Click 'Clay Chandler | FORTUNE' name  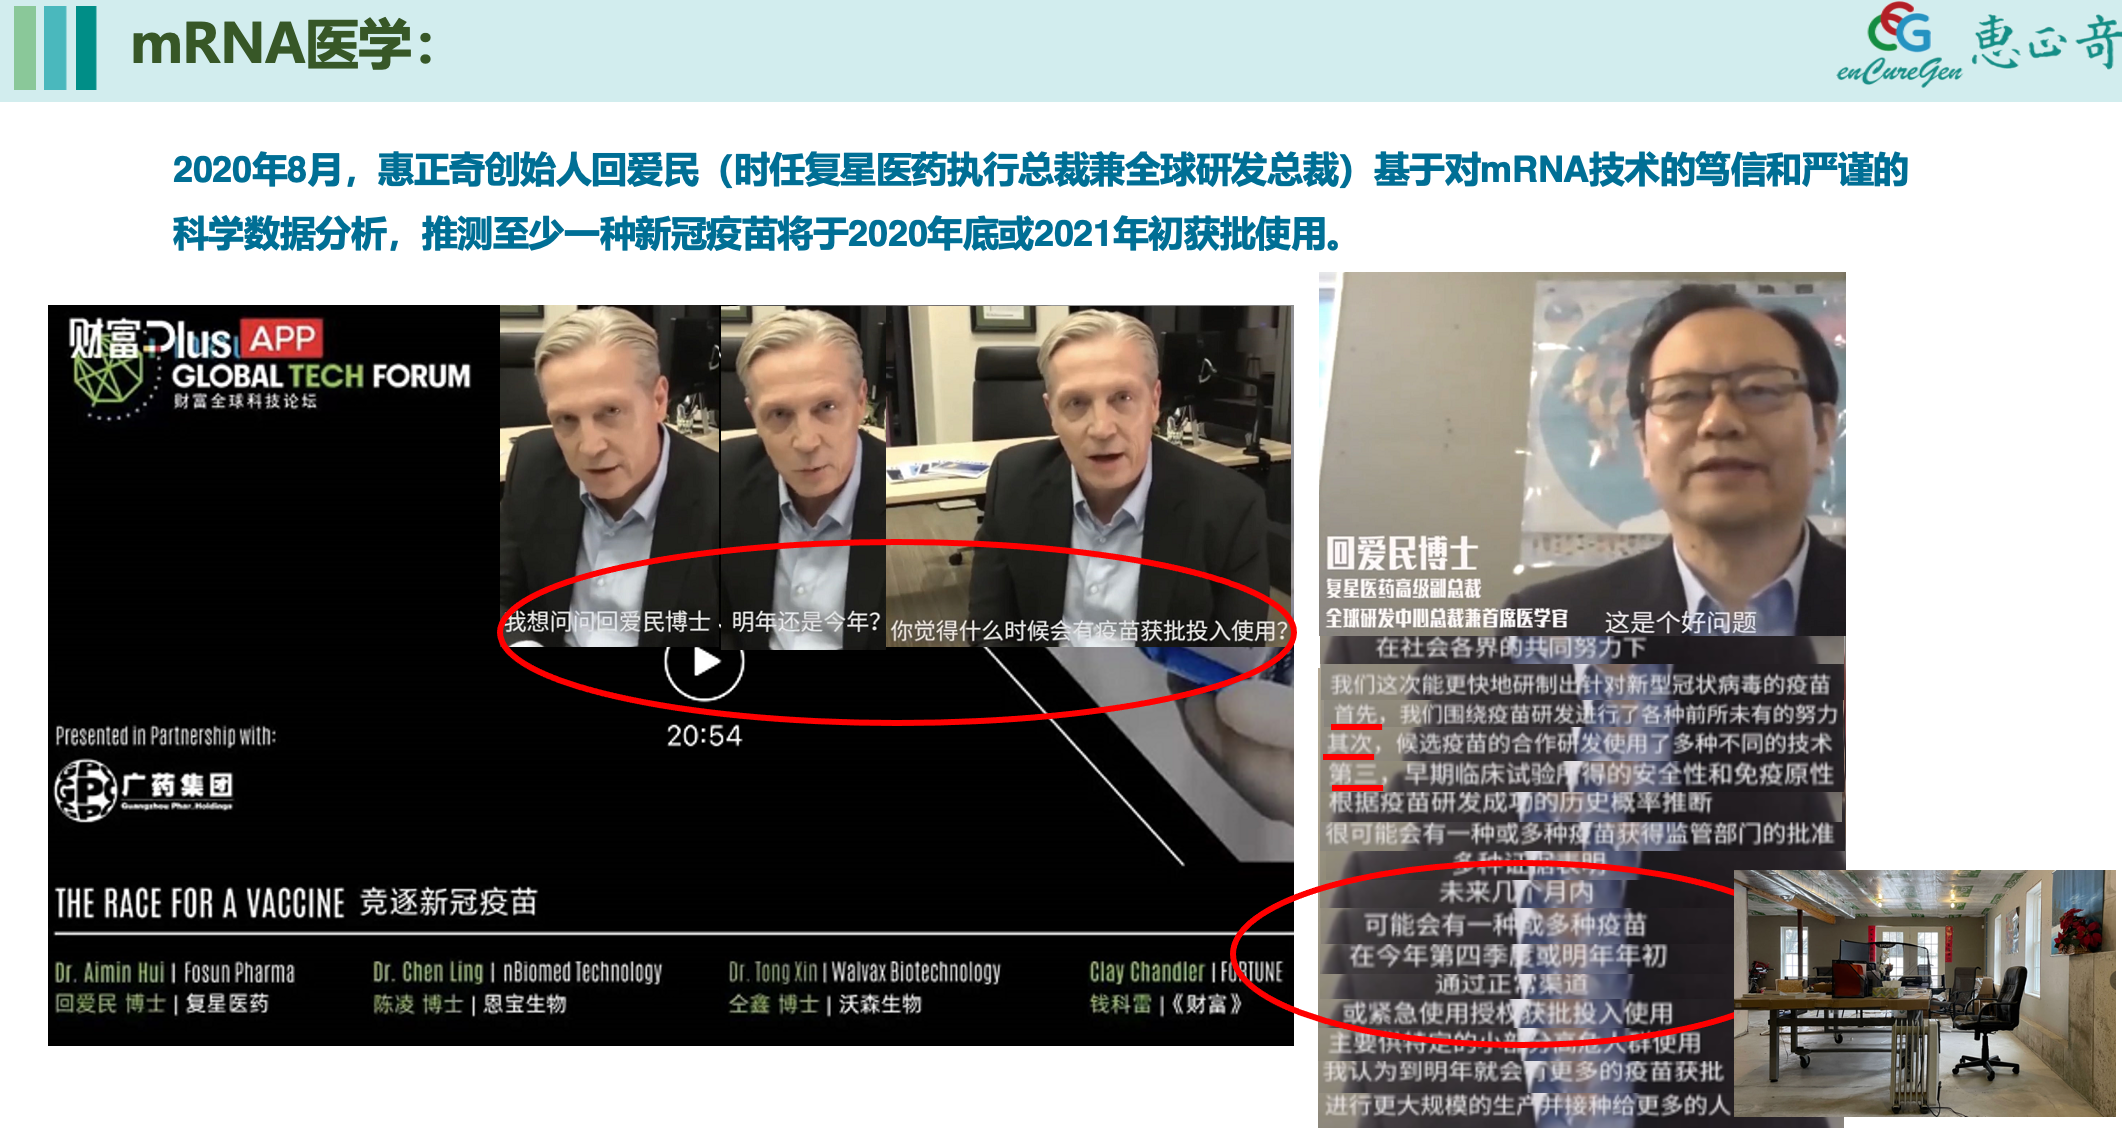tap(1186, 972)
